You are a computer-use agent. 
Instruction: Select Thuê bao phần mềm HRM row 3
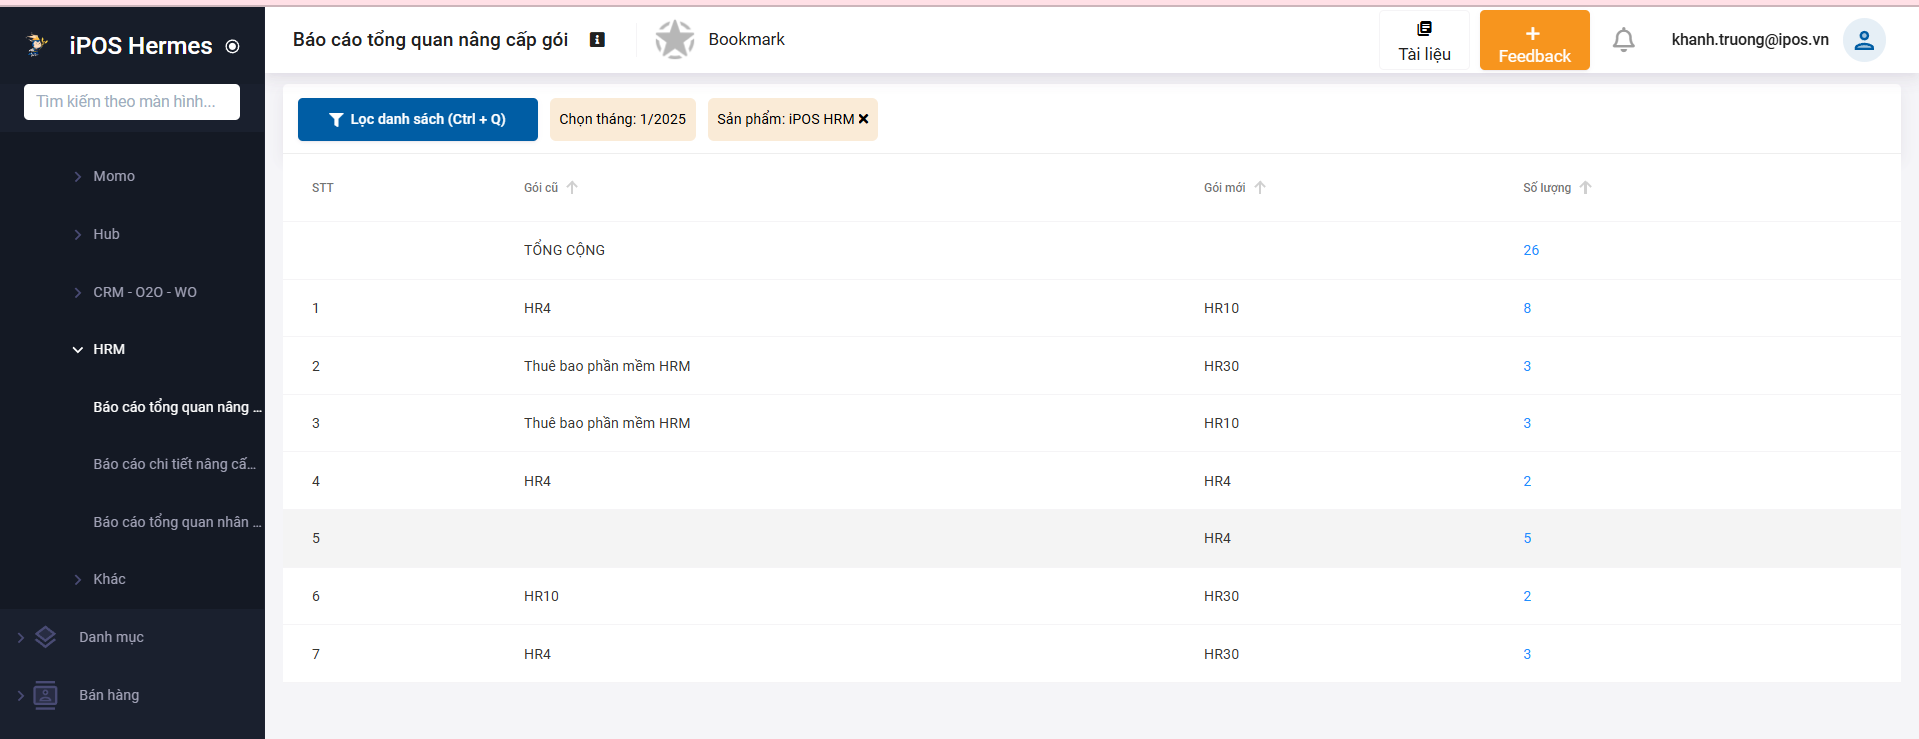[607, 423]
